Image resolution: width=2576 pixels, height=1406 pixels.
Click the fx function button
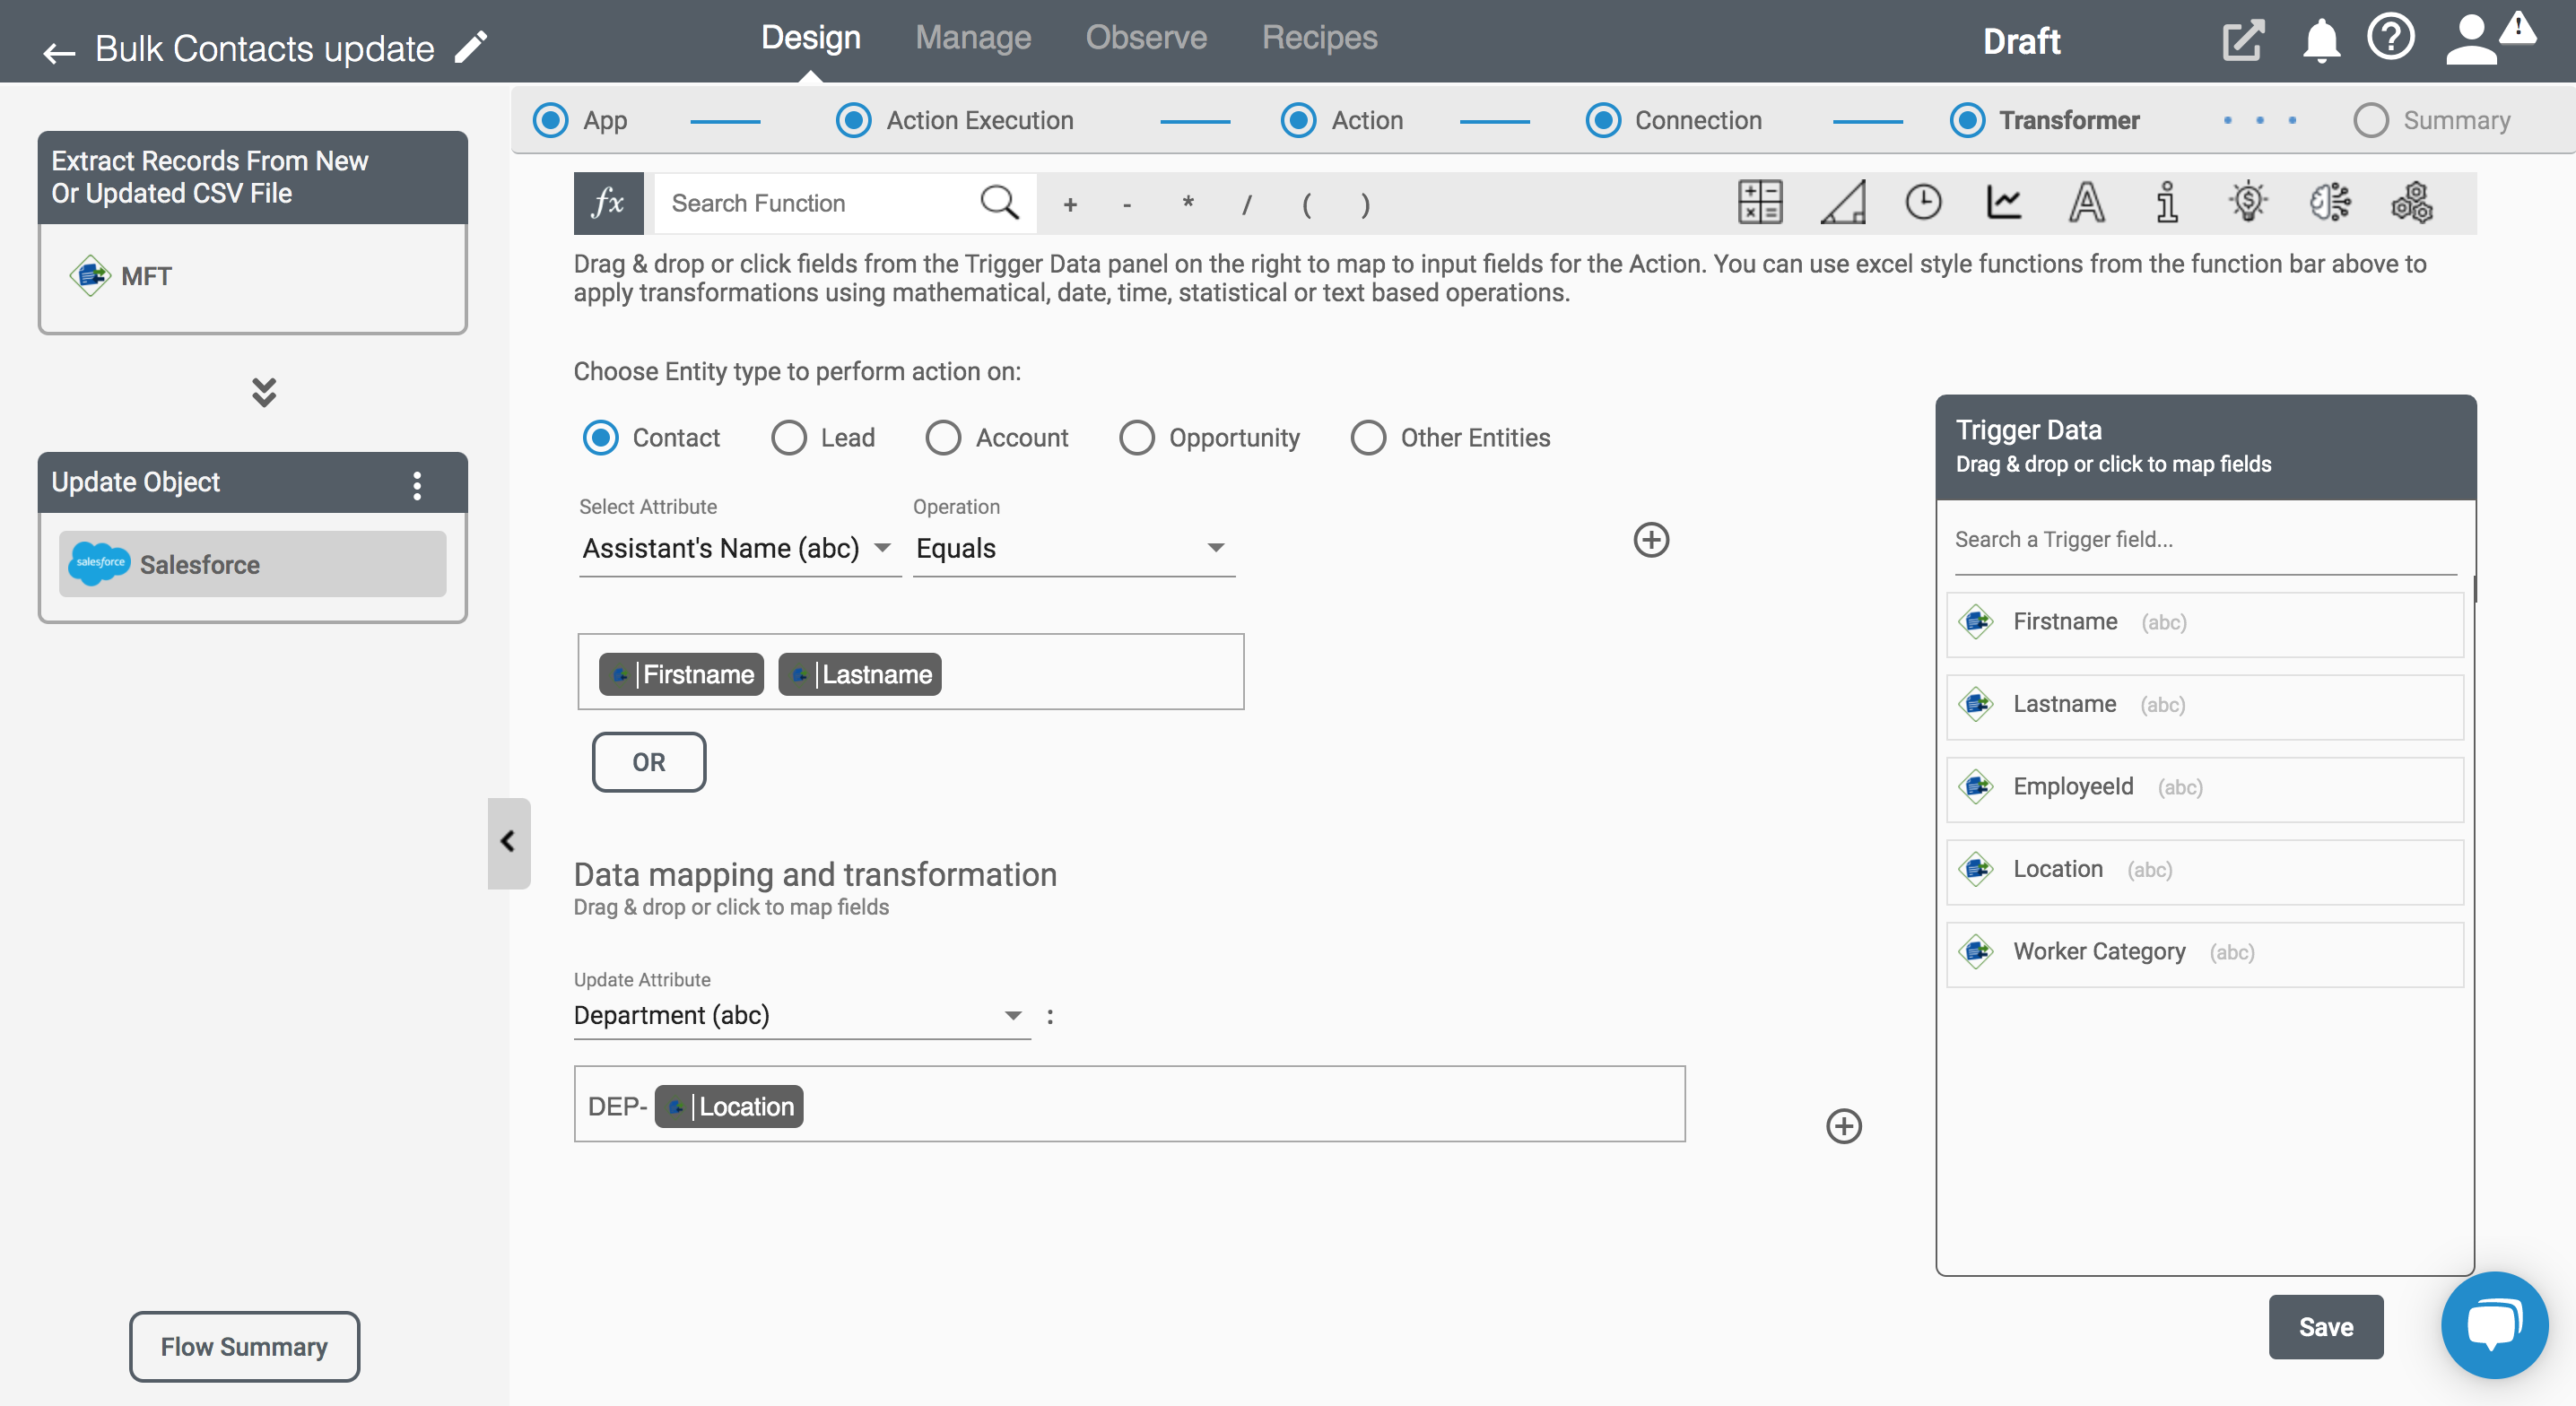pos(608,204)
